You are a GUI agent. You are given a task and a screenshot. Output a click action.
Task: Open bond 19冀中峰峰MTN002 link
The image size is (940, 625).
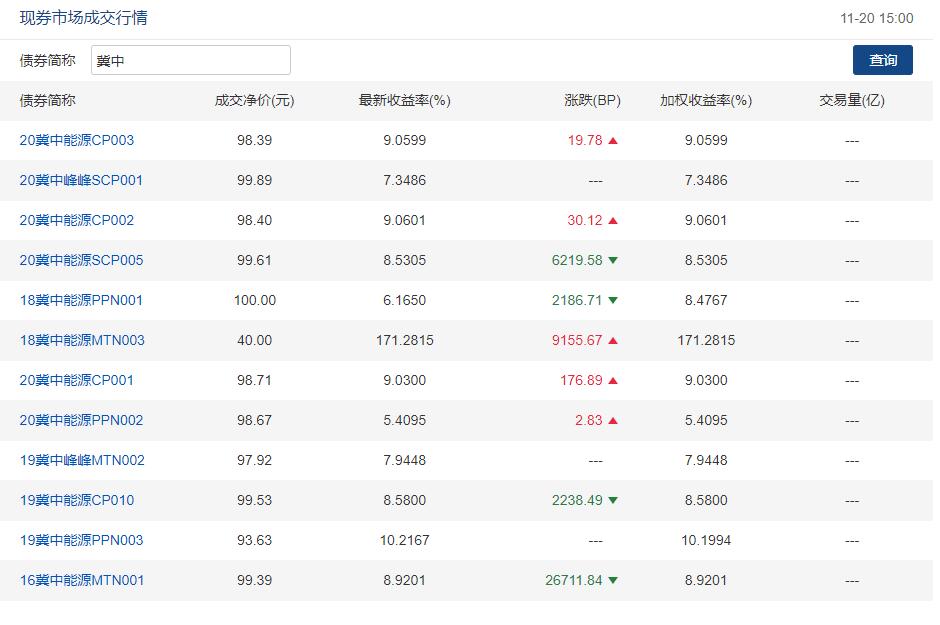(x=82, y=460)
